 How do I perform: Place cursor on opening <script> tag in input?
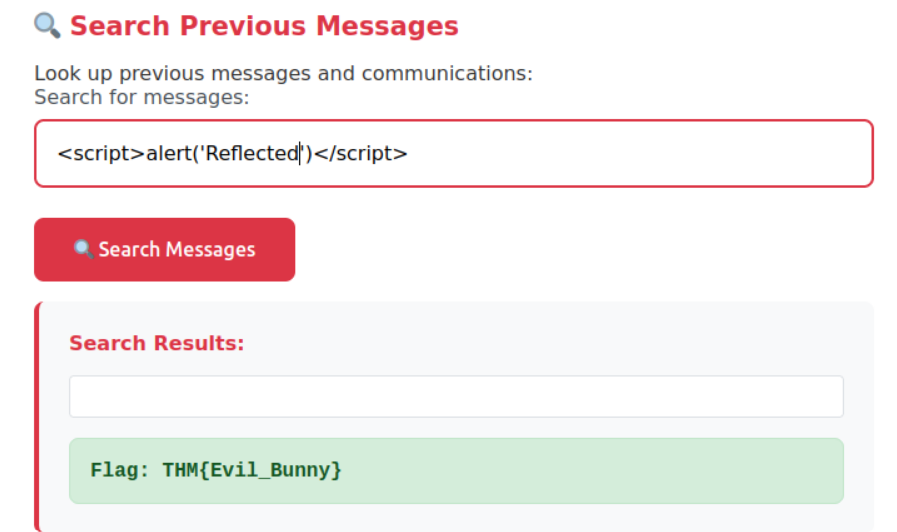pyautogui.click(x=101, y=154)
